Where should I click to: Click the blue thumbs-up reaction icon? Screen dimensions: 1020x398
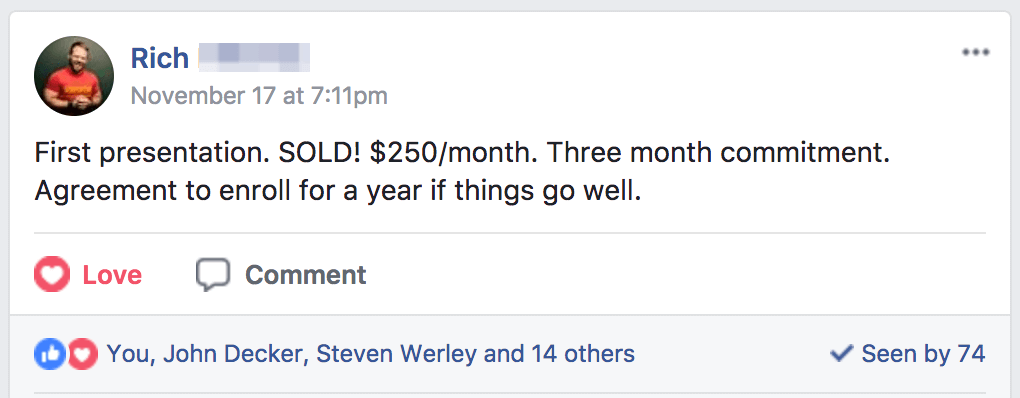pyautogui.click(x=50, y=354)
